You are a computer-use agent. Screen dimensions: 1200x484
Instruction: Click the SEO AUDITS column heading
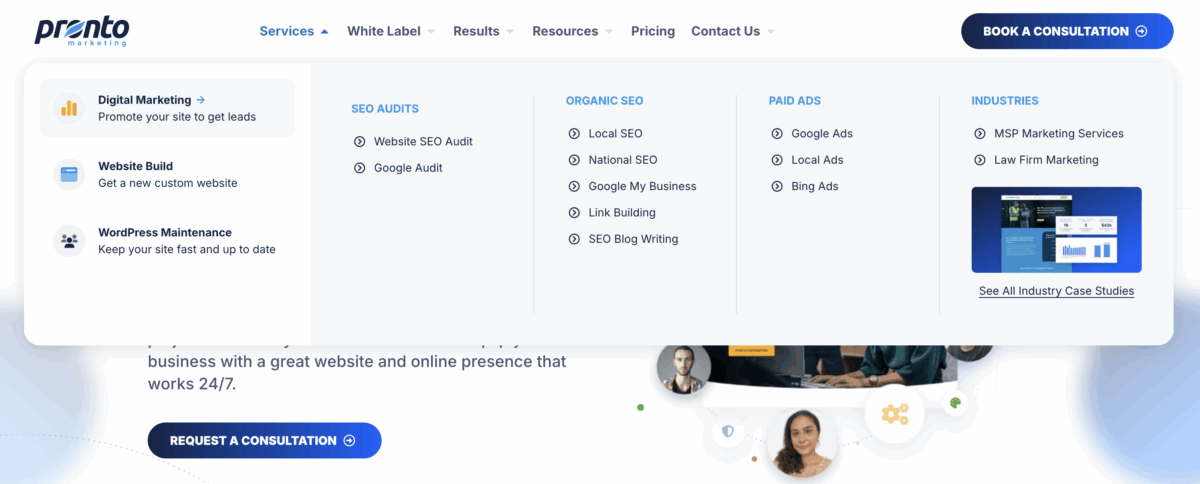385,109
